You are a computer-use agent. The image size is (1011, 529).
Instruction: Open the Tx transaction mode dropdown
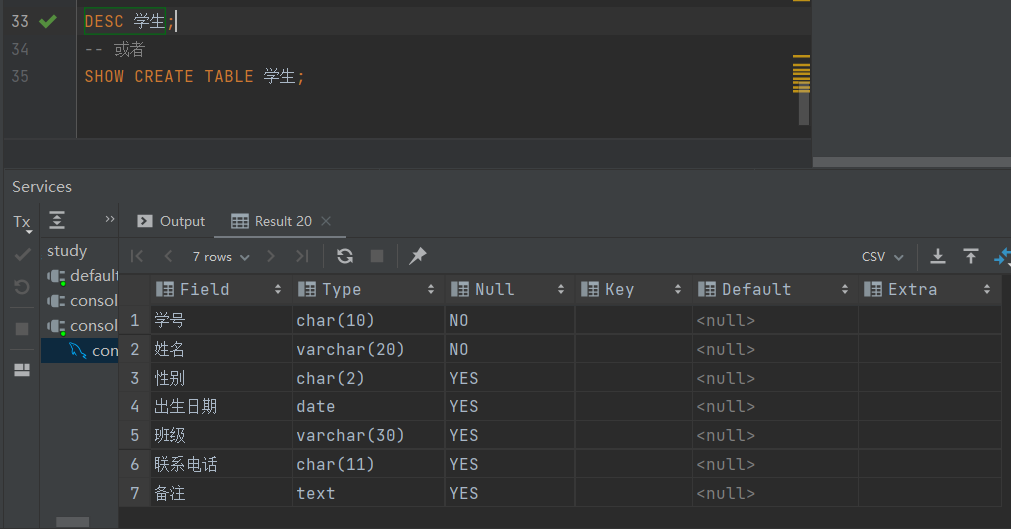23,223
